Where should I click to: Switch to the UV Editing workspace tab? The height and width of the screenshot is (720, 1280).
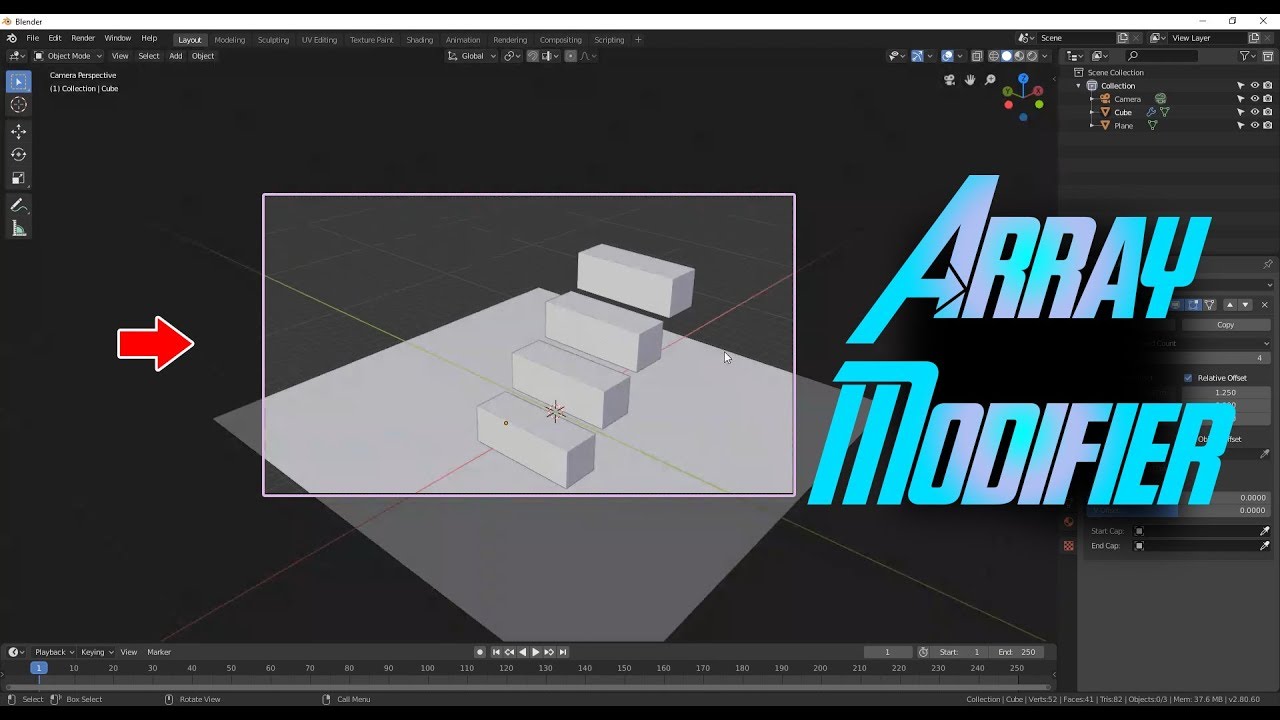click(319, 40)
